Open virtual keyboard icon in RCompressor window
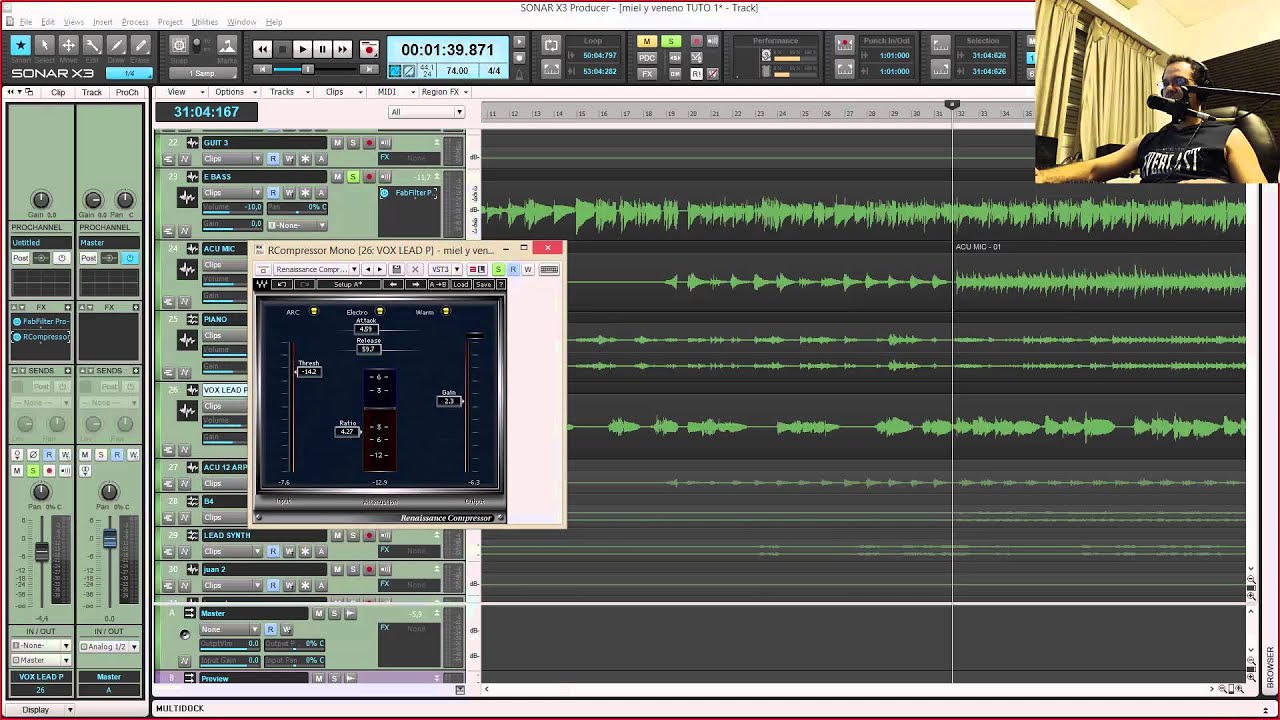The image size is (1280, 720). [549, 270]
